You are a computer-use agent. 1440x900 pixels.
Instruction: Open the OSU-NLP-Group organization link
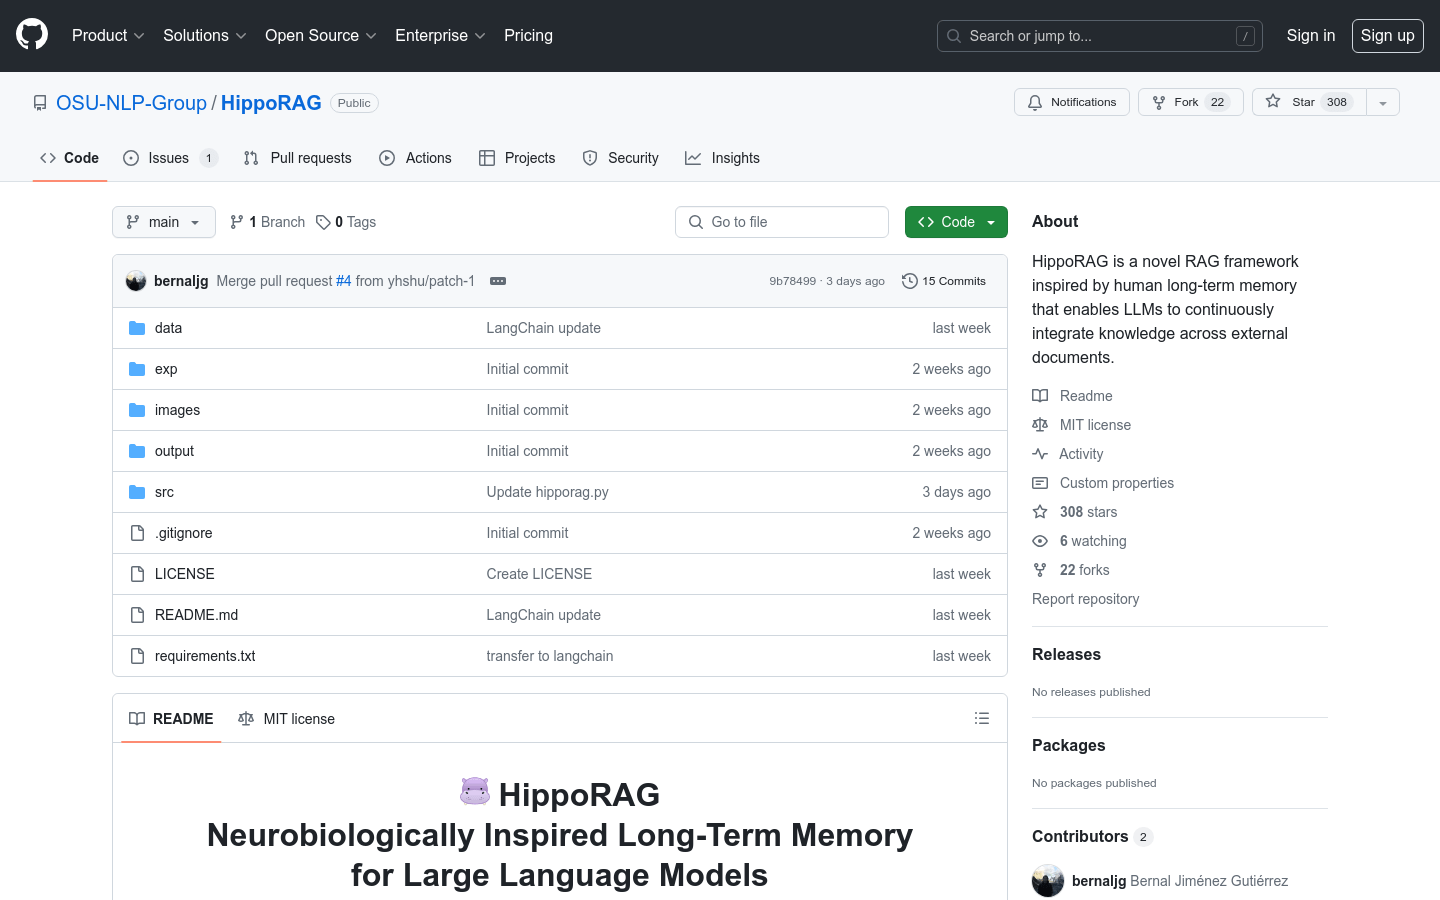[131, 103]
